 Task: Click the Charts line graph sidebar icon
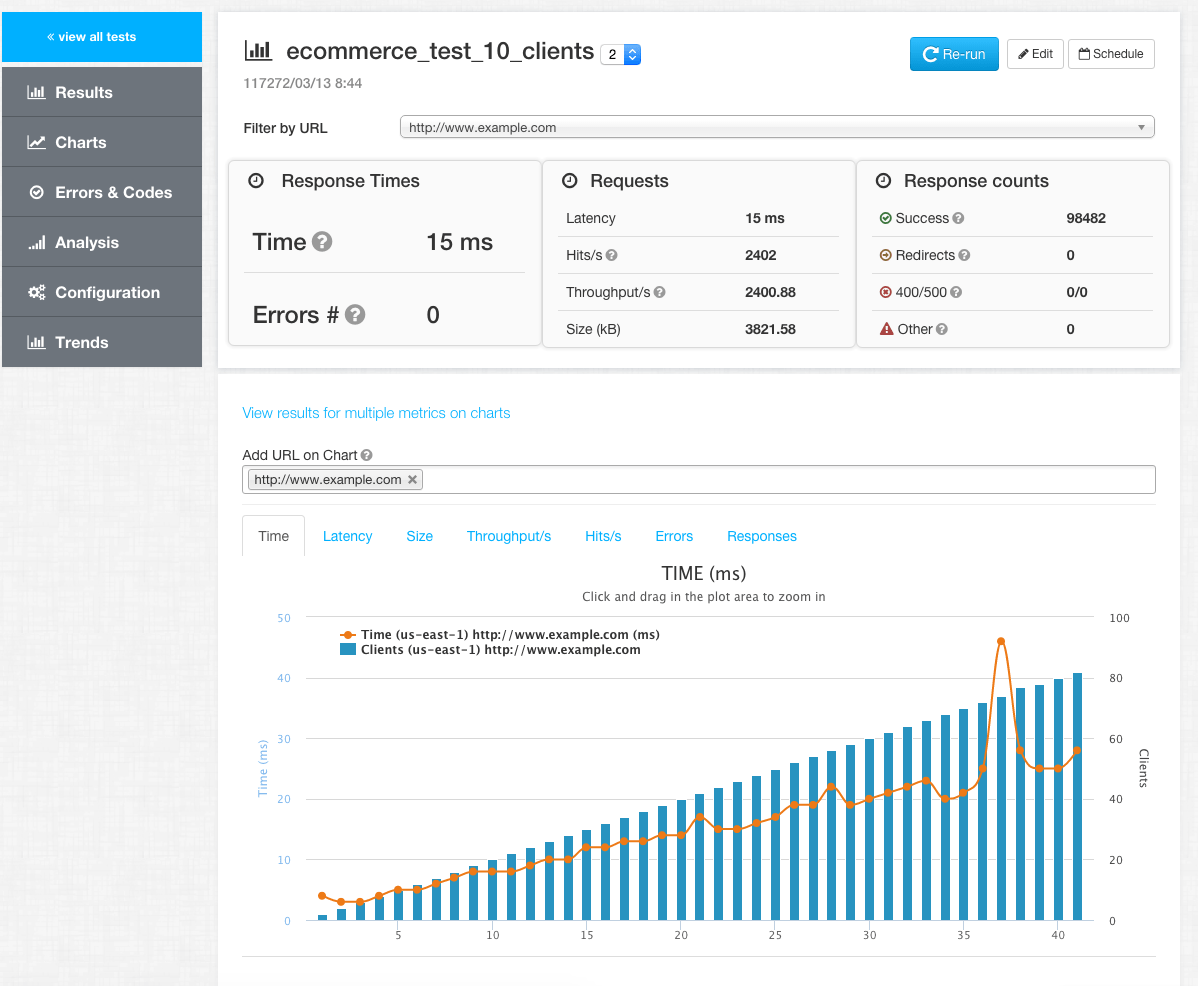36,142
